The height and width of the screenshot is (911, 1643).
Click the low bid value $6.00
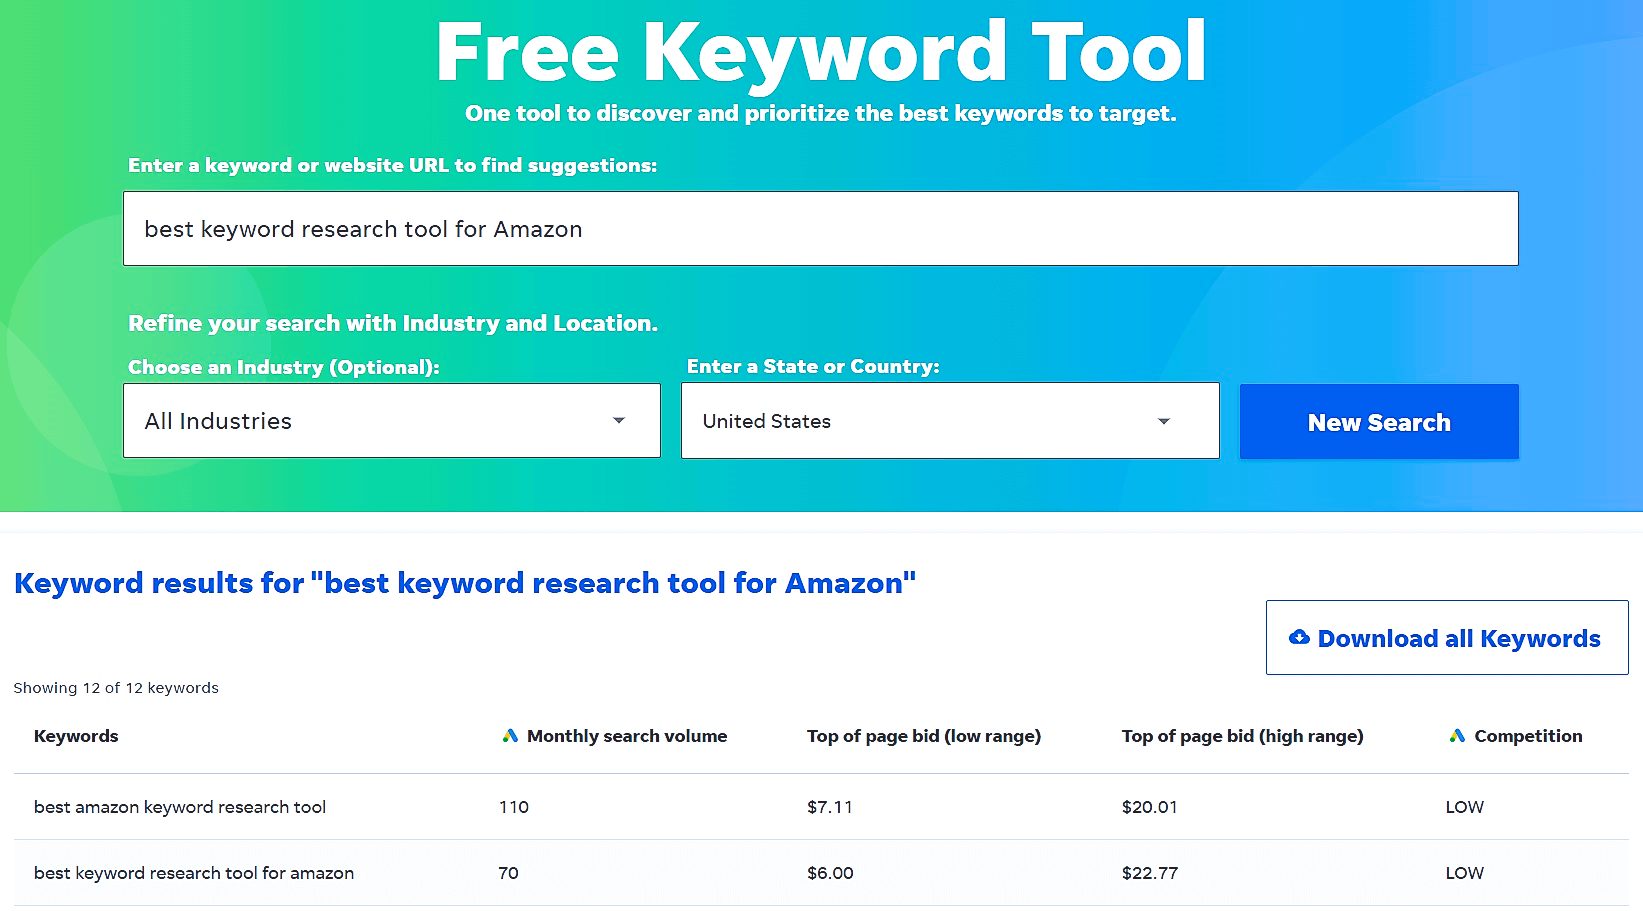coord(830,873)
